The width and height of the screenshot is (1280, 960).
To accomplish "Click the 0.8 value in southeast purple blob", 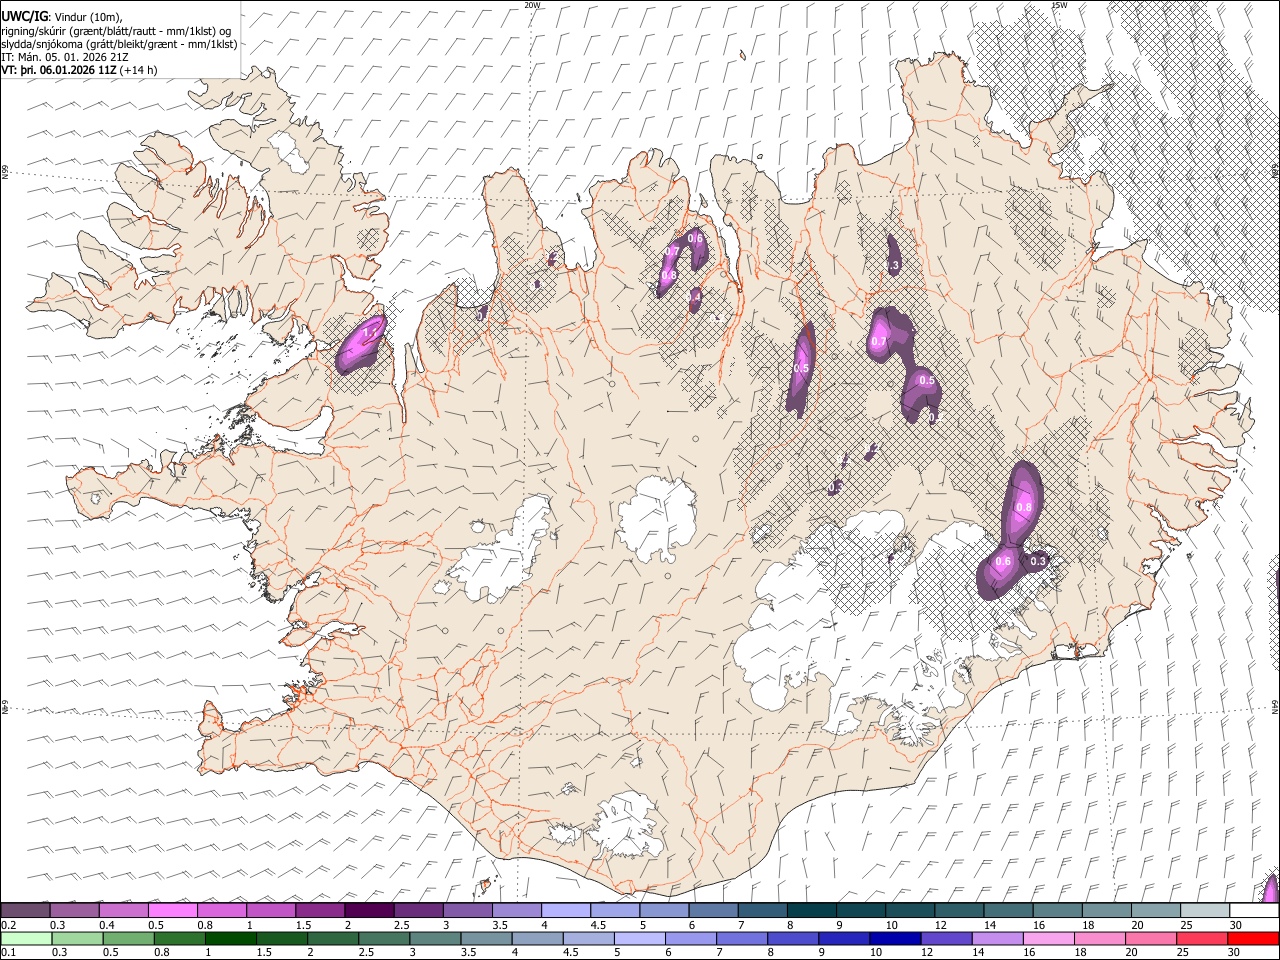I will point(1023,508).
